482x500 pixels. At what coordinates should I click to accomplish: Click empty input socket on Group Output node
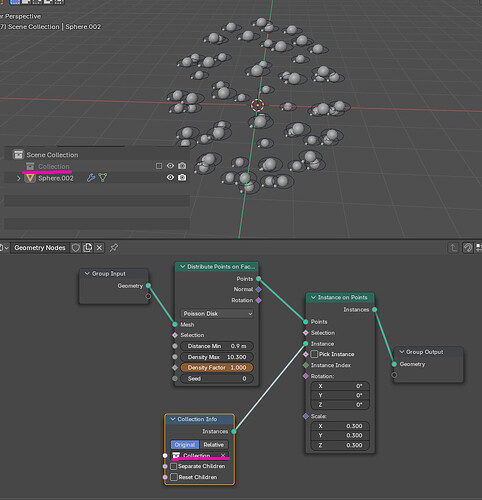394,375
